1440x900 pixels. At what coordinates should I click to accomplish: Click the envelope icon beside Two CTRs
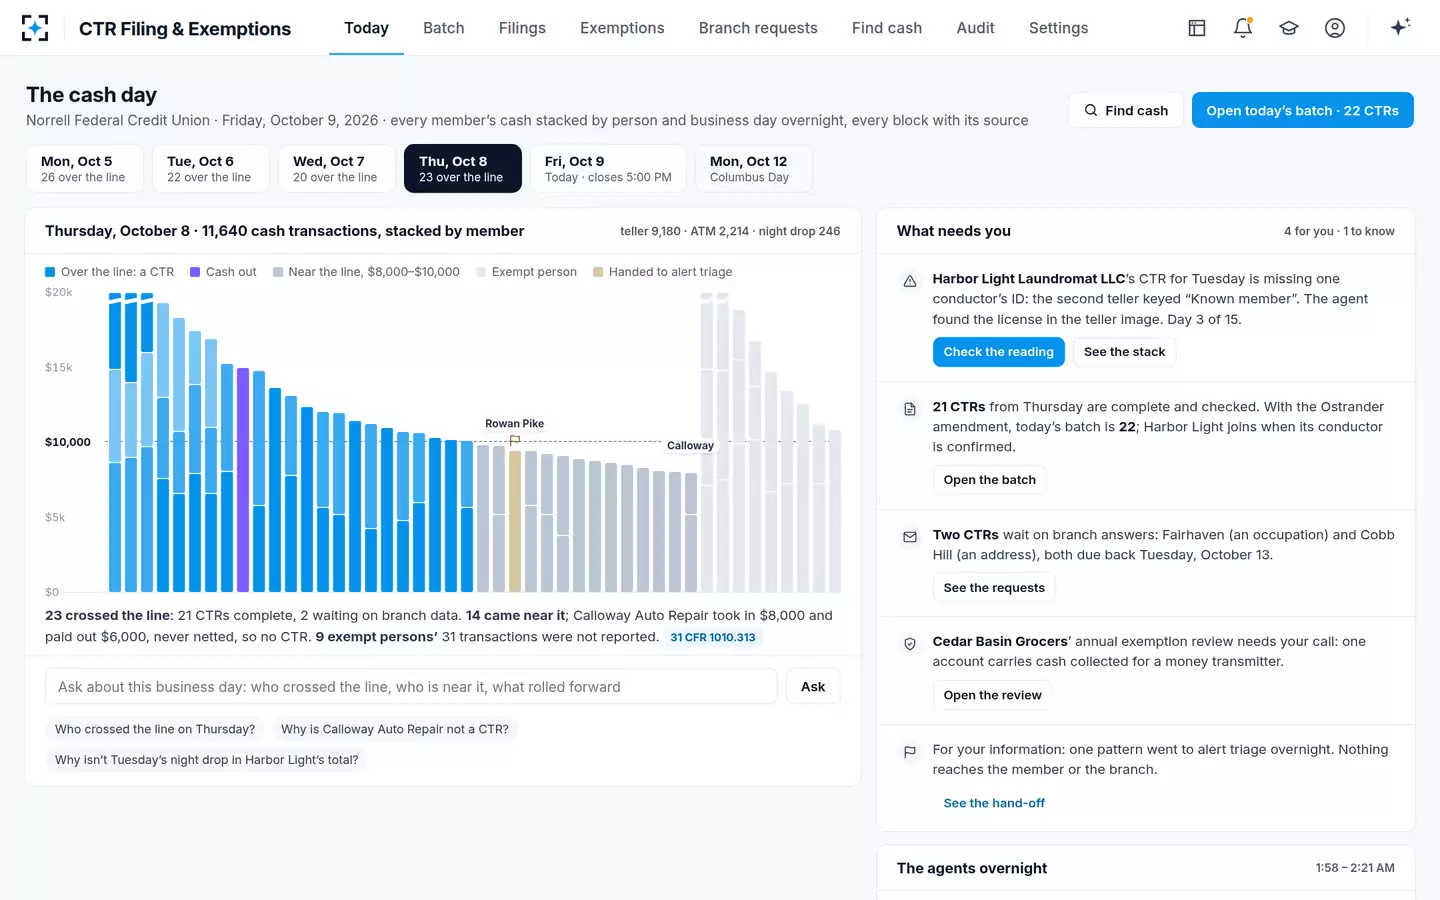pos(910,537)
